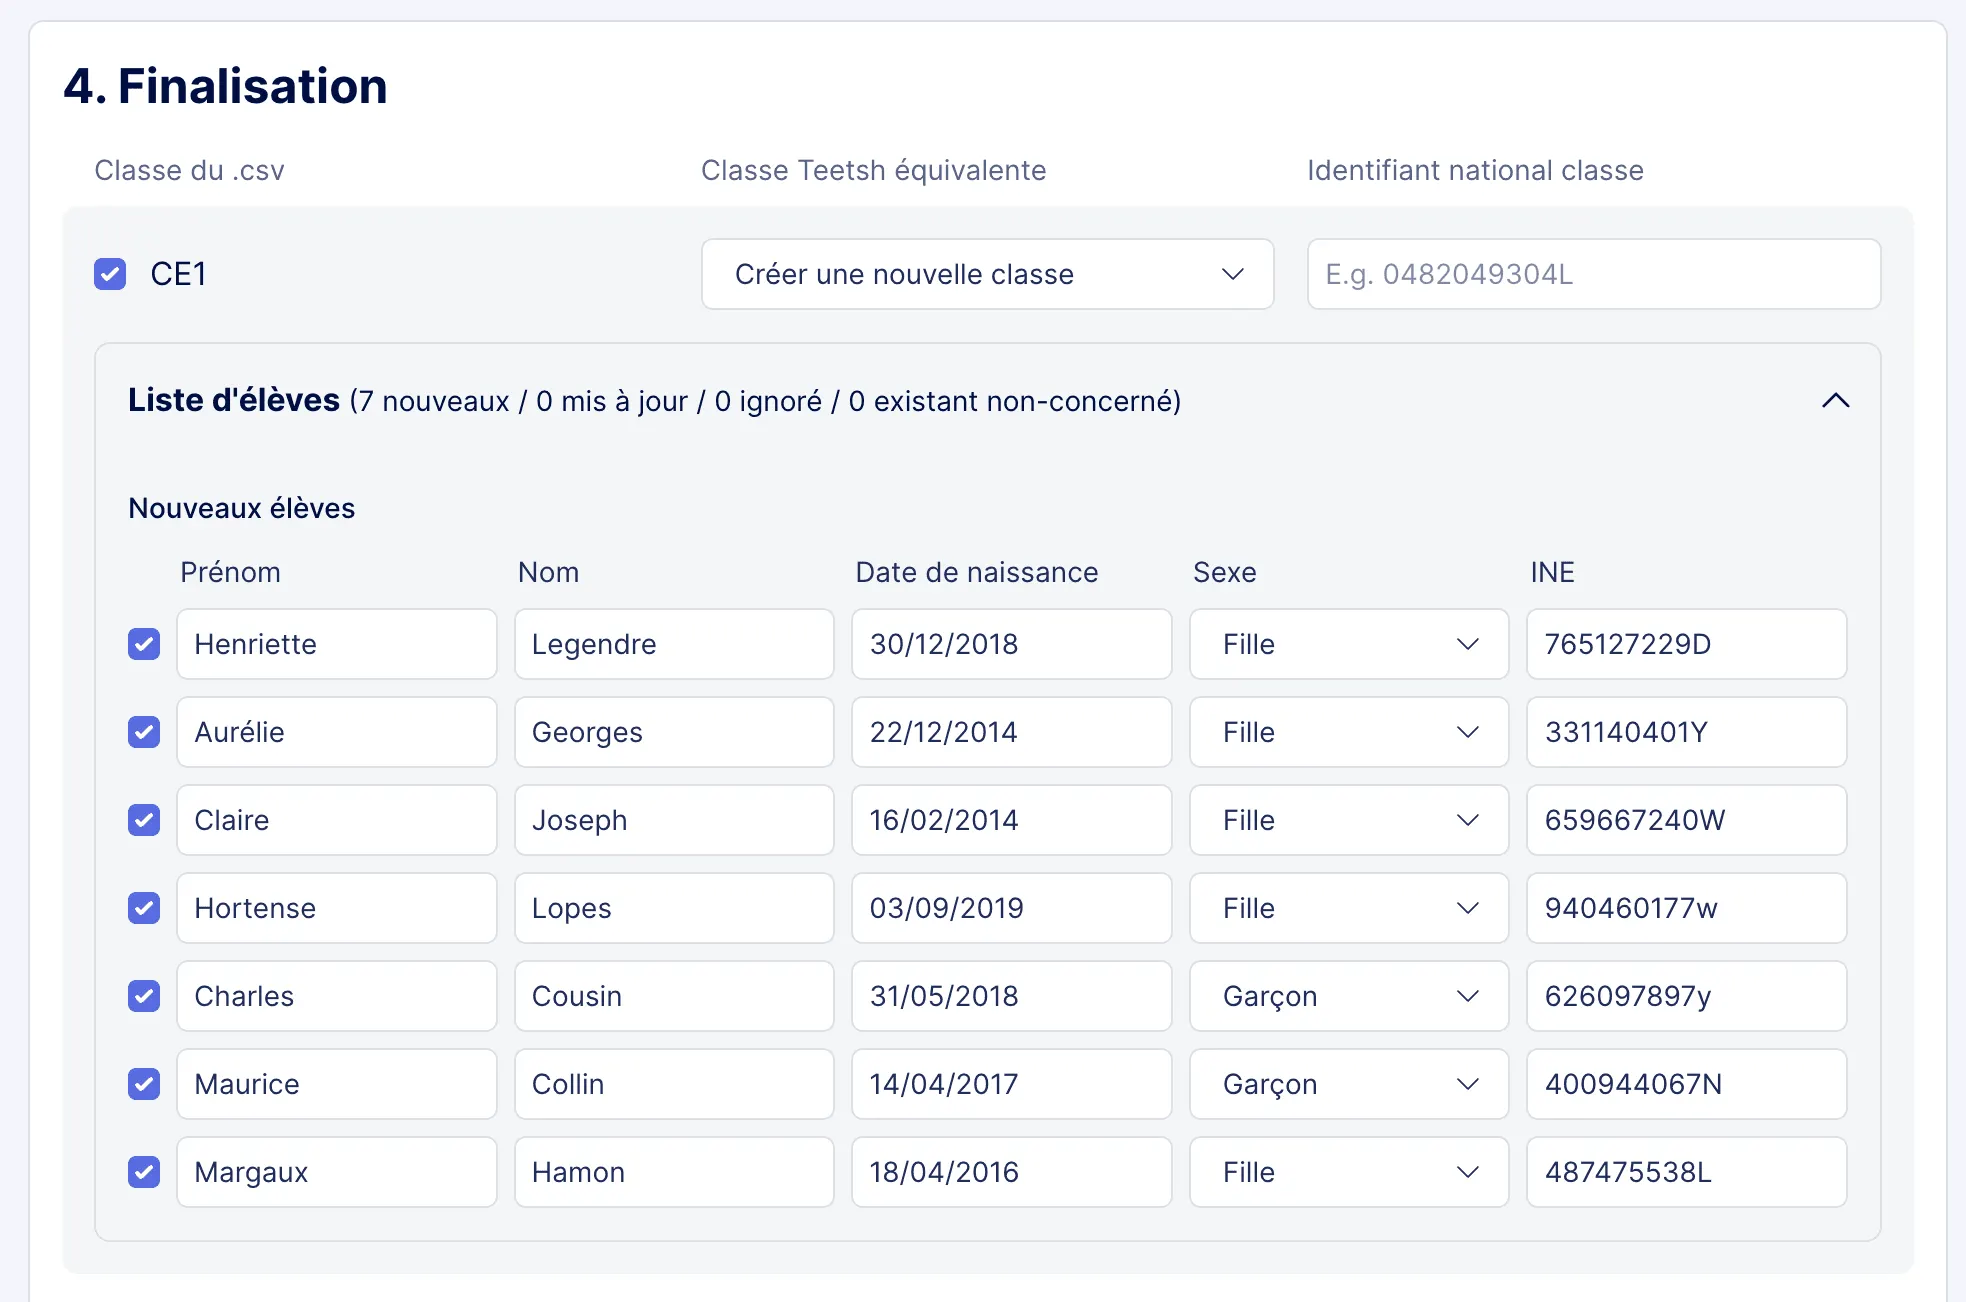Click the INE field 940460177w
The height and width of the screenshot is (1302, 1966).
coord(1687,908)
